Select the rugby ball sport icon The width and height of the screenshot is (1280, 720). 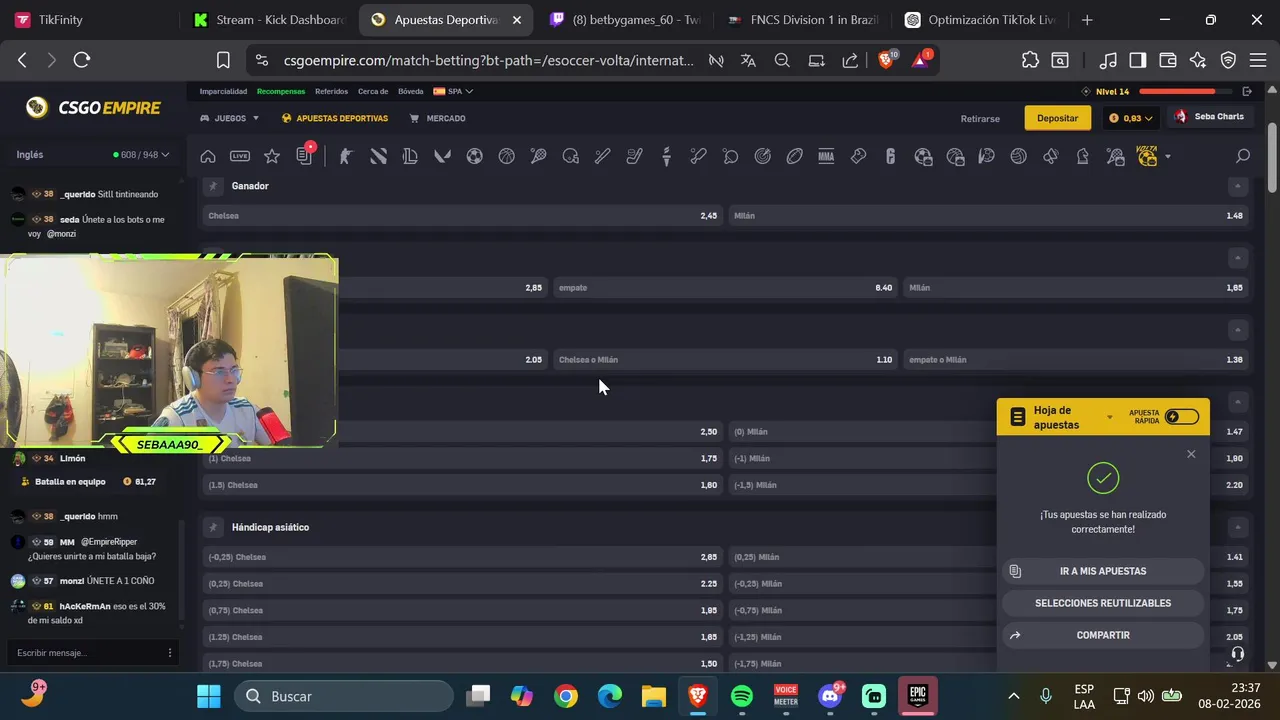[x=794, y=156]
